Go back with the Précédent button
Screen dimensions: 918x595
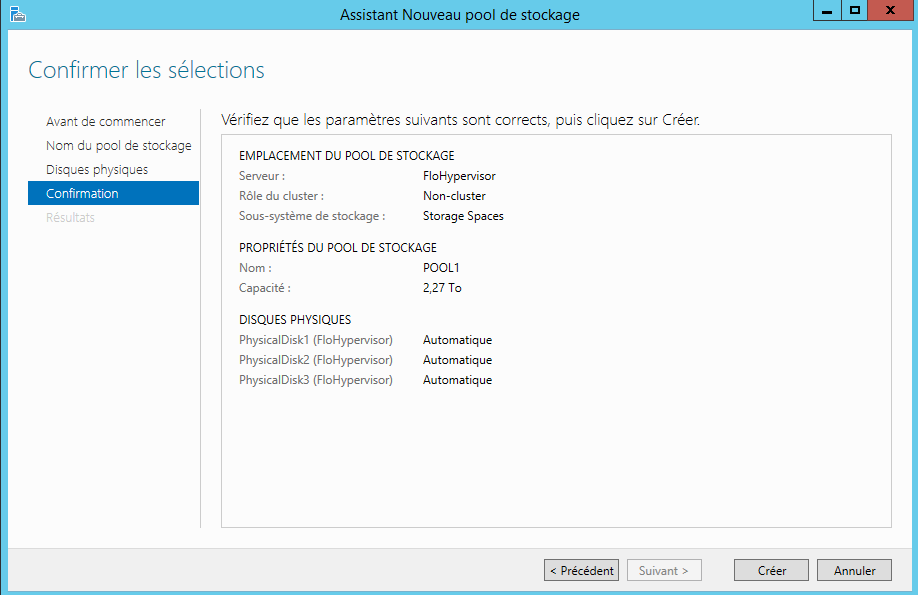click(582, 571)
